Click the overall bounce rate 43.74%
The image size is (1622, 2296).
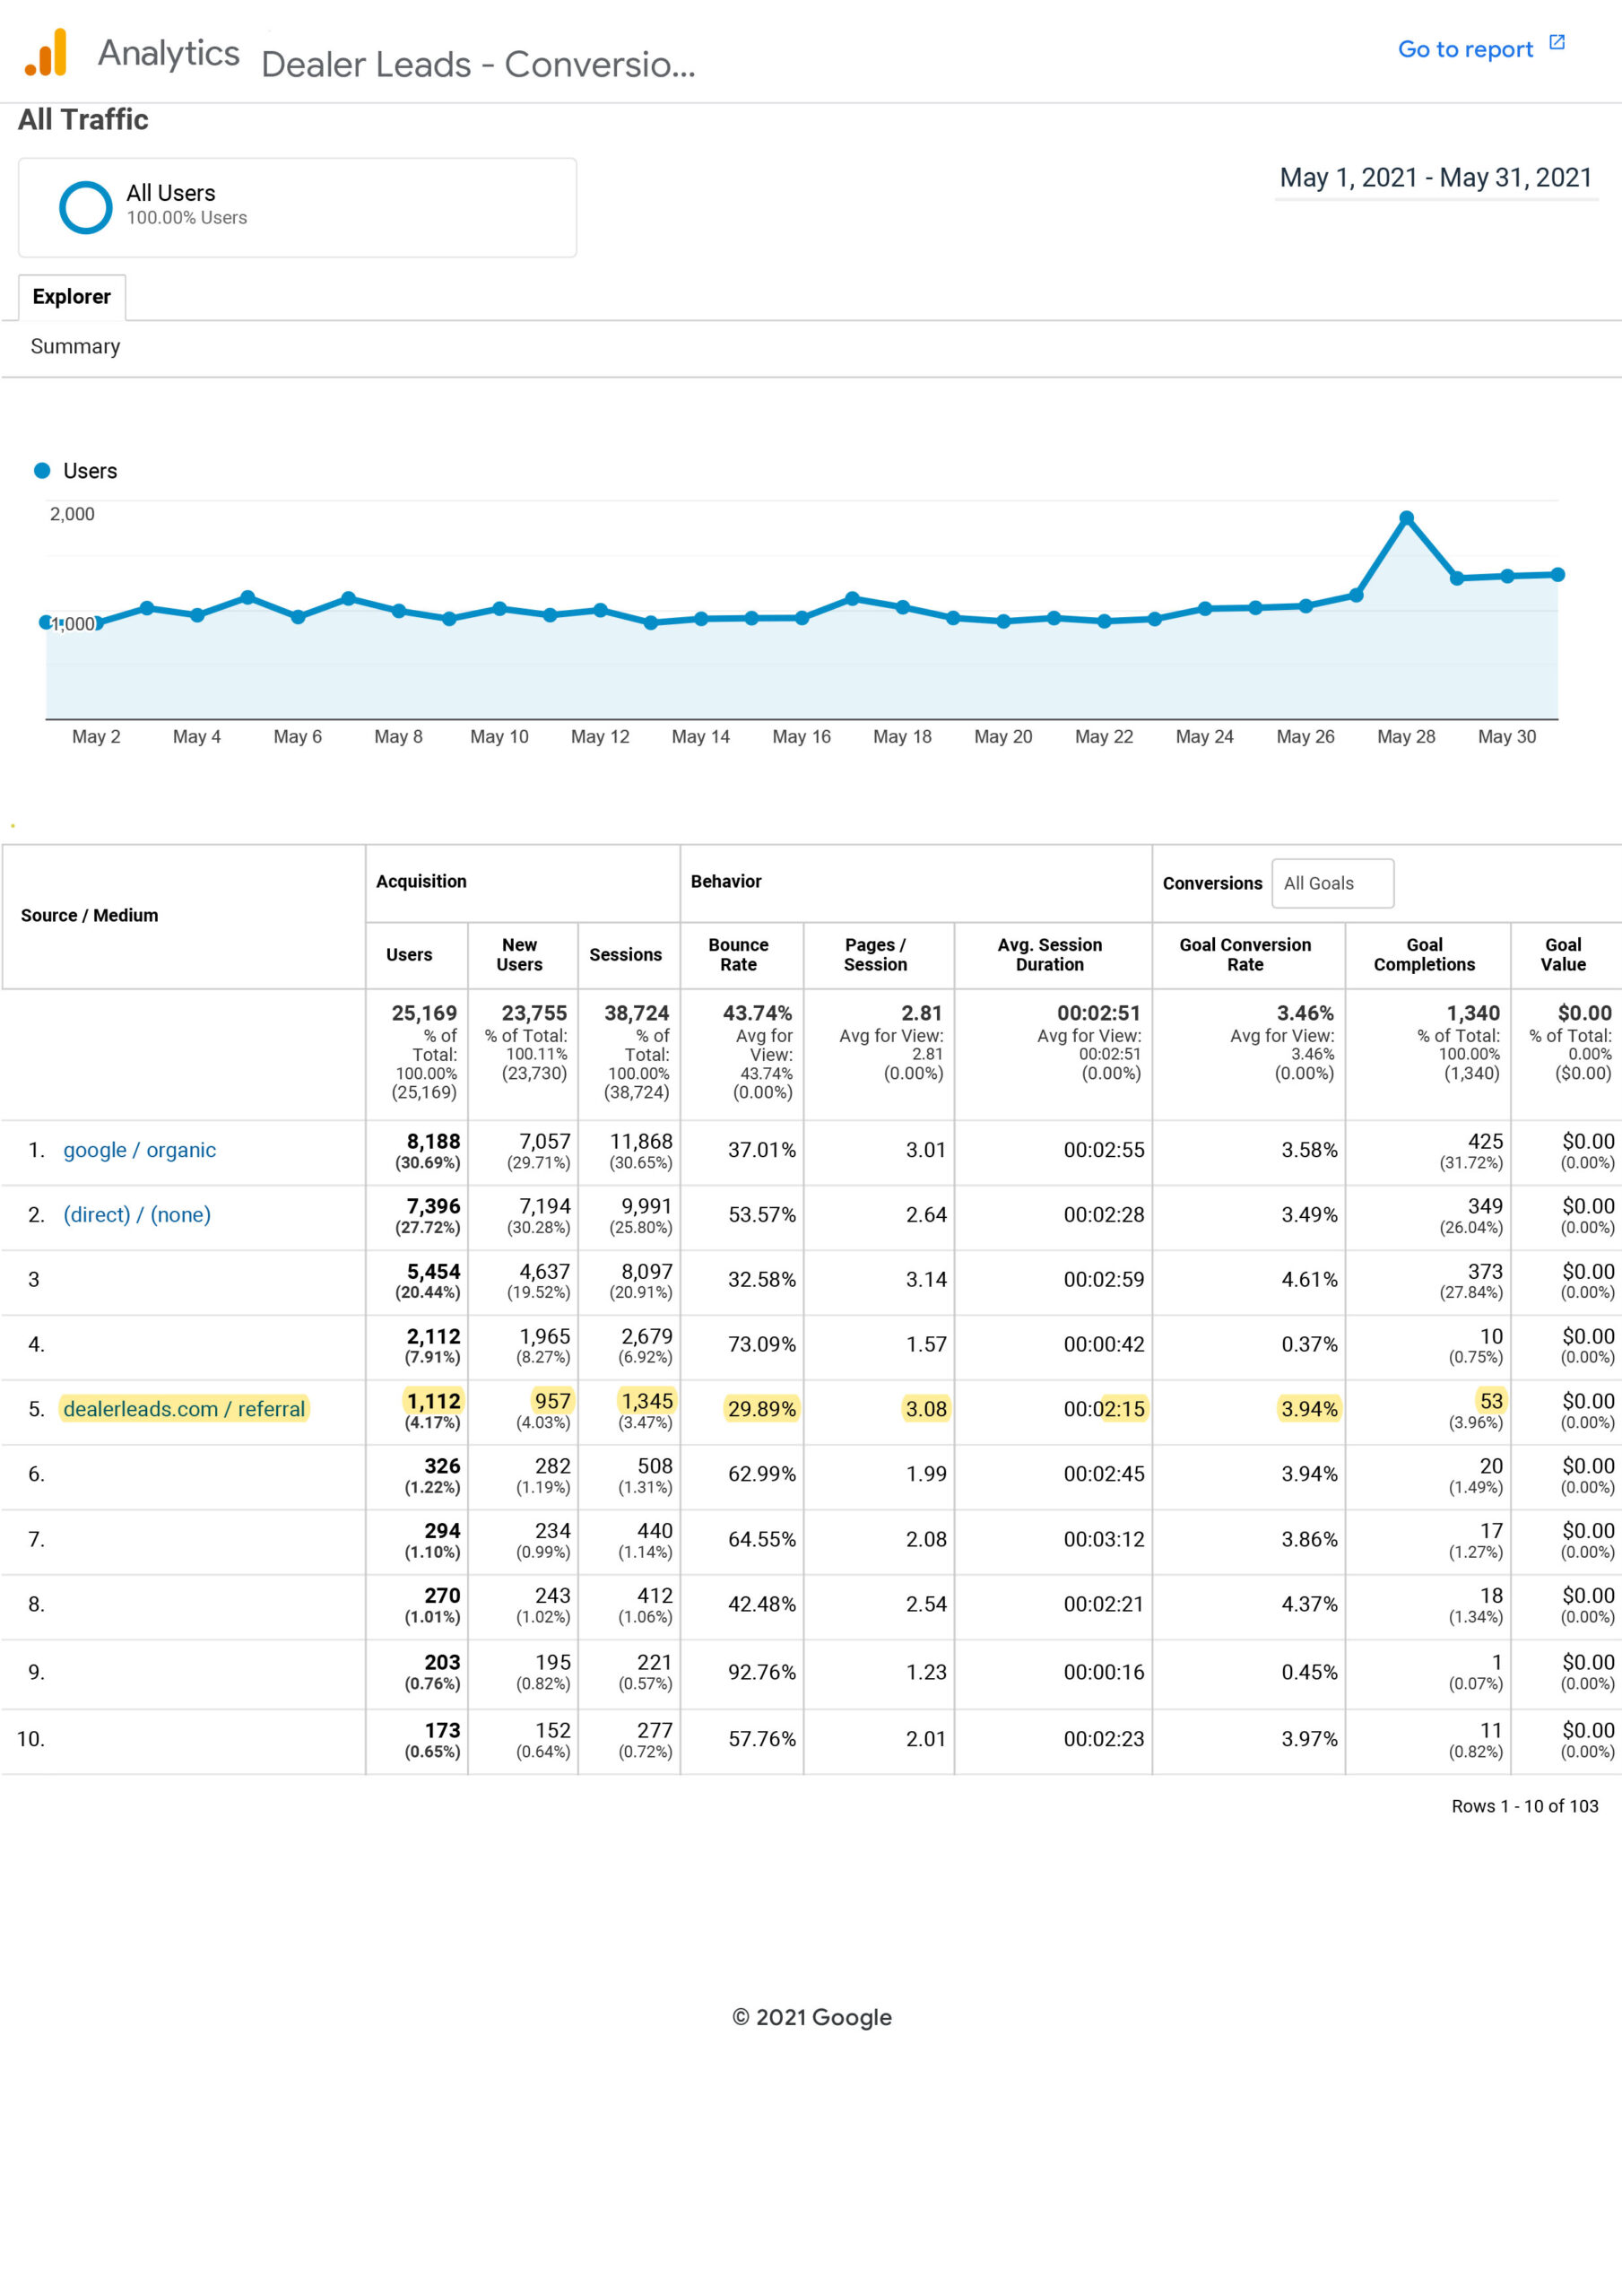[757, 1013]
